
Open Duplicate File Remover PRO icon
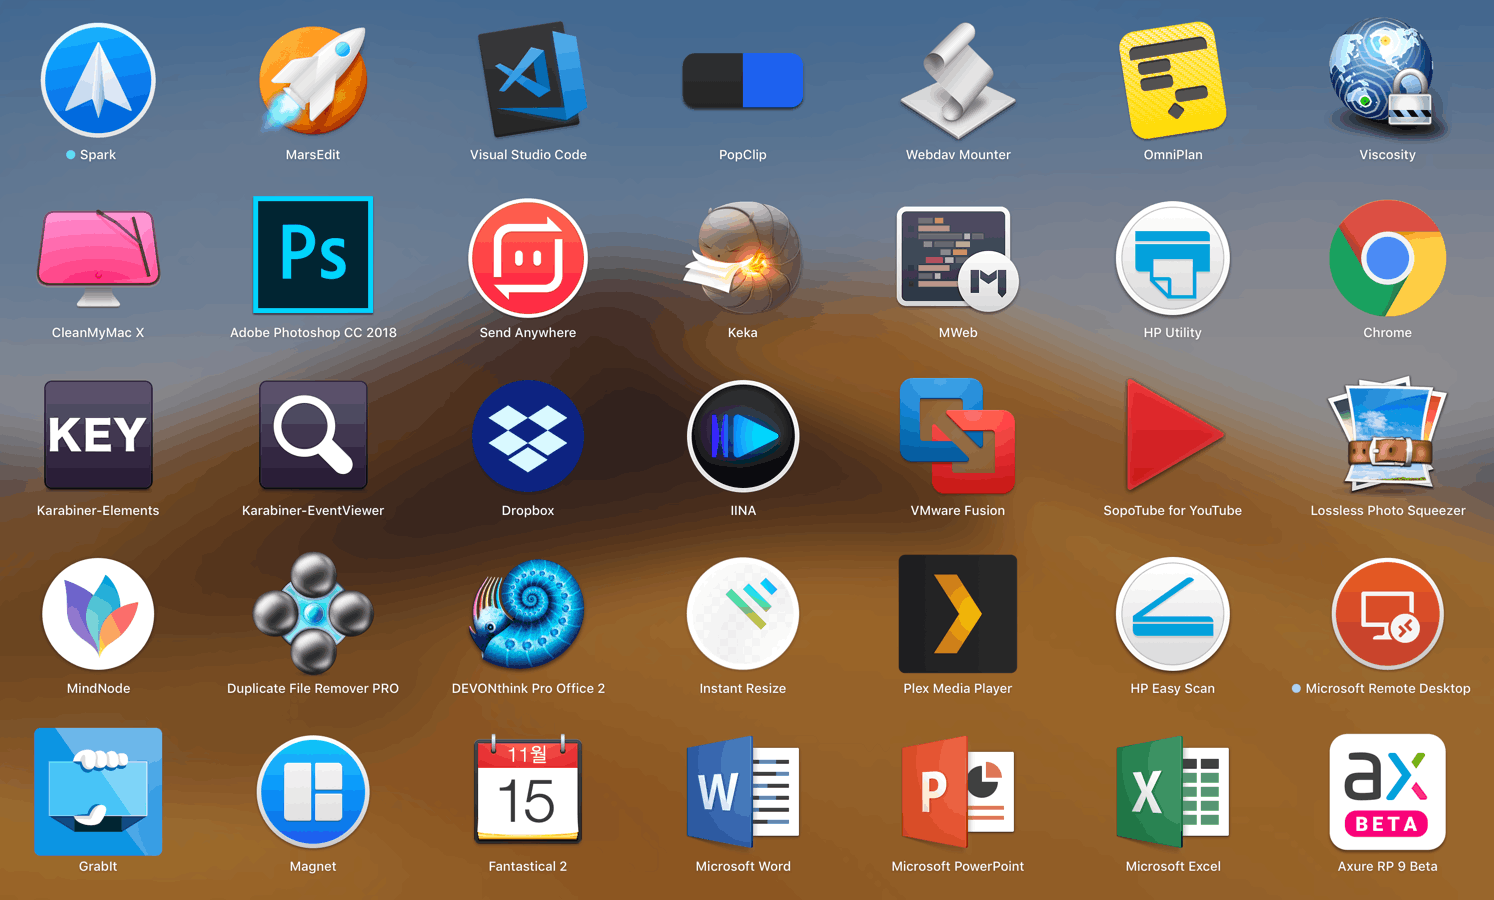(x=313, y=613)
